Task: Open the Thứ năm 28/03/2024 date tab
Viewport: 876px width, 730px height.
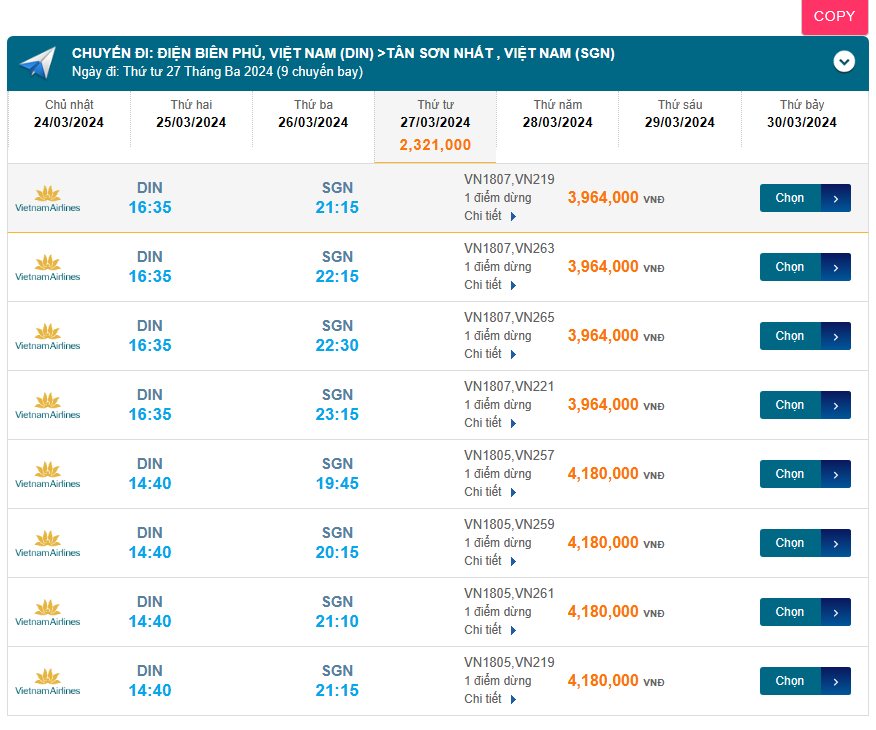Action: tap(557, 114)
